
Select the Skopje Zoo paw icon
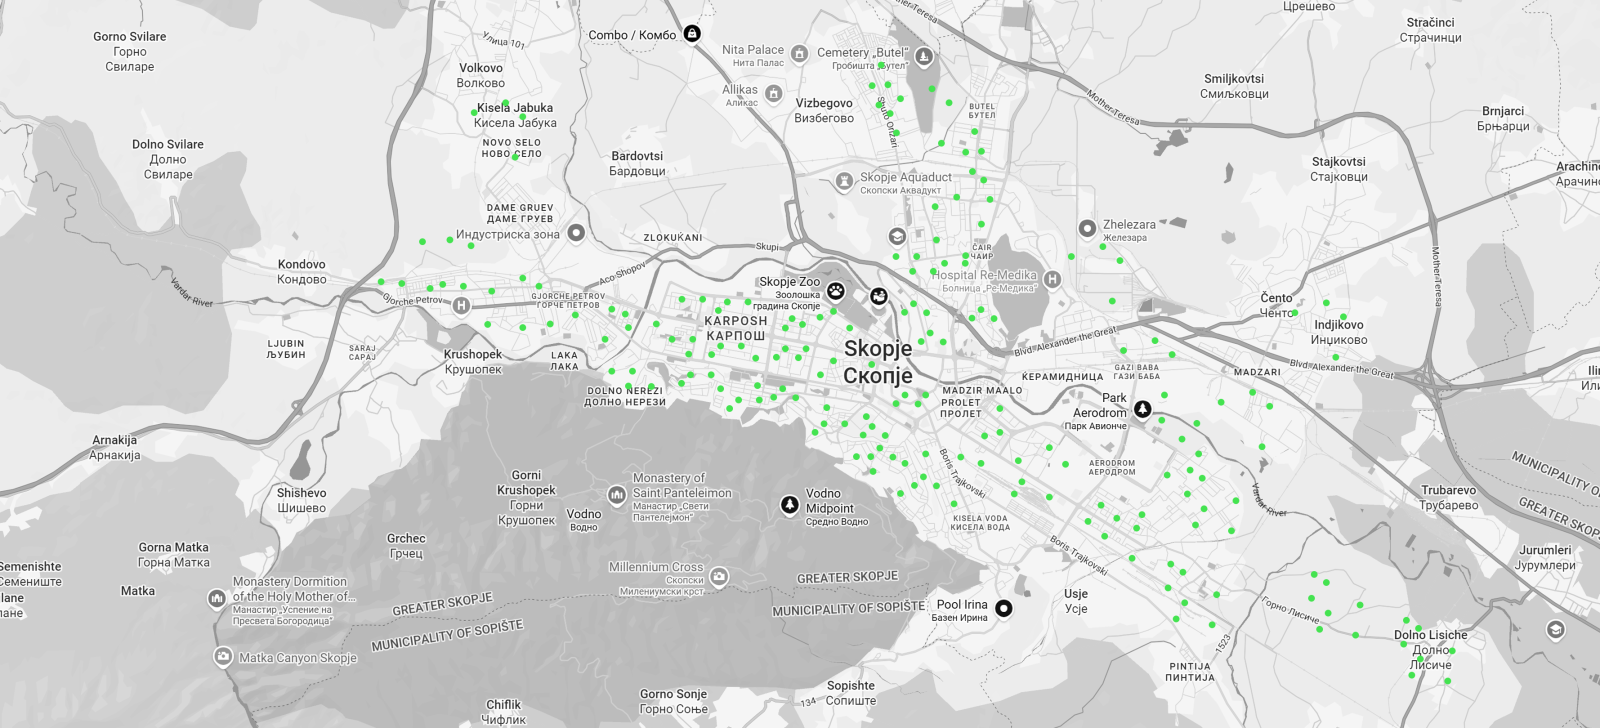pyautogui.click(x=836, y=291)
